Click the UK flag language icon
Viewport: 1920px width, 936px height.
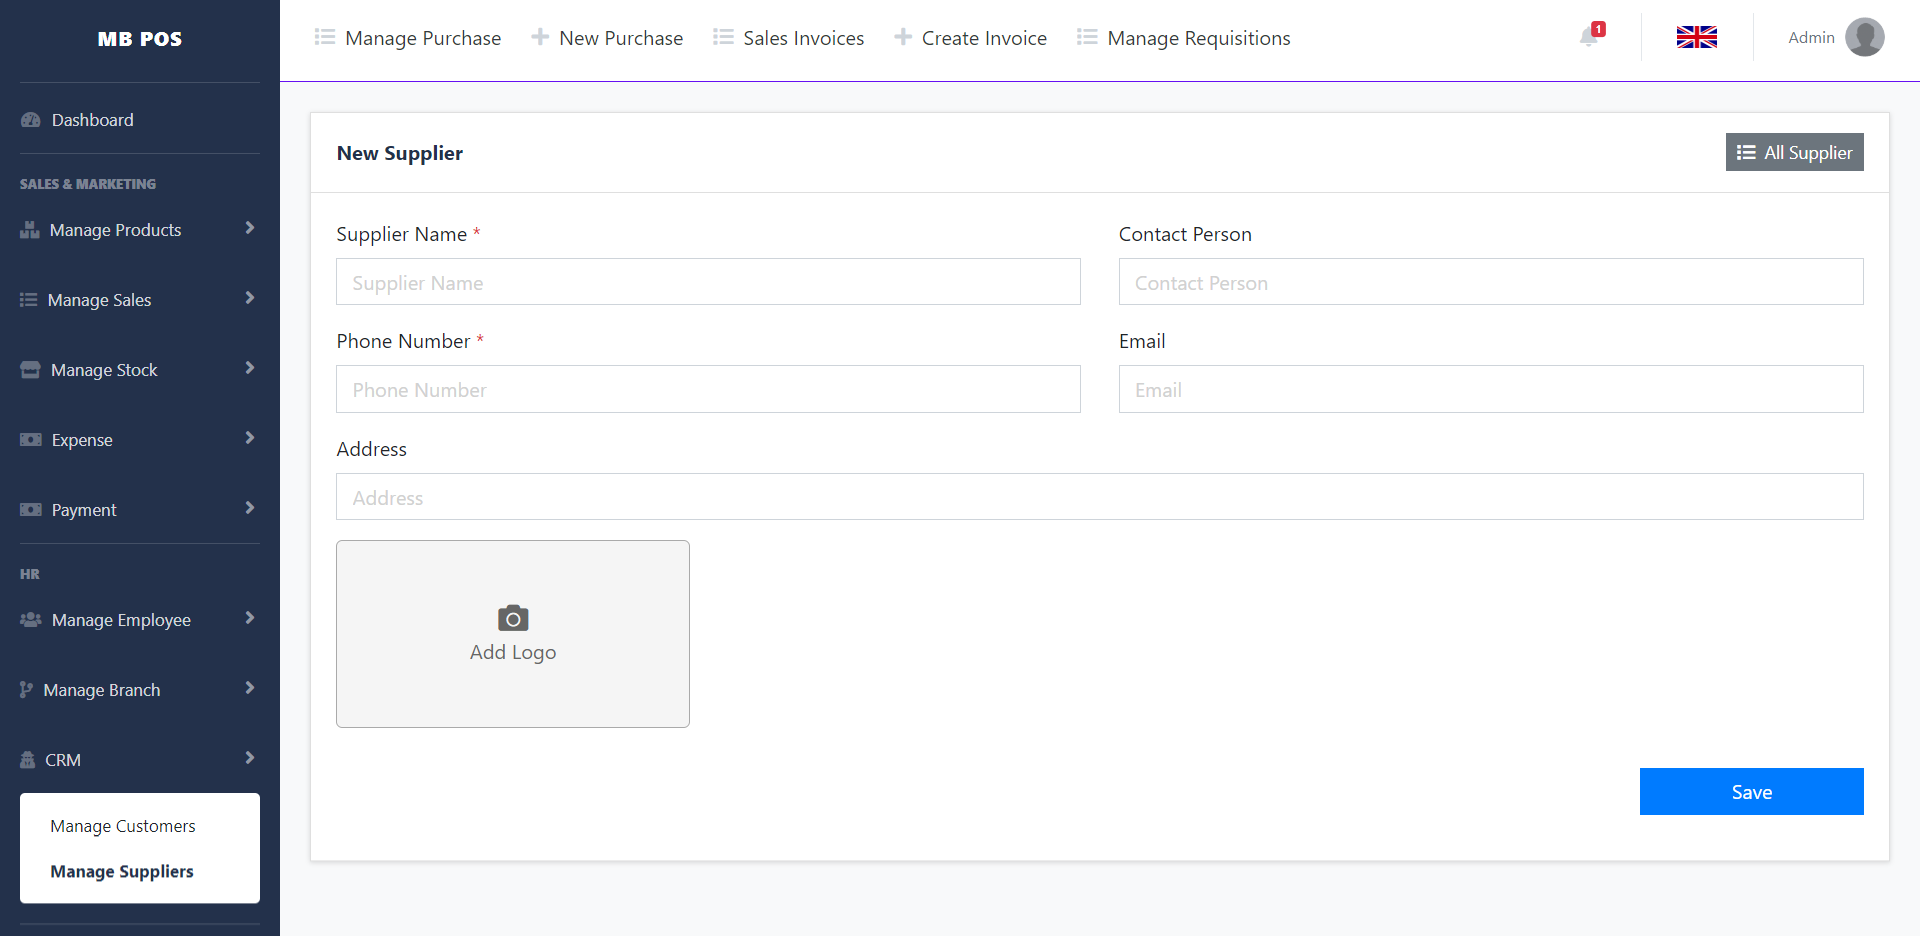(x=1696, y=37)
